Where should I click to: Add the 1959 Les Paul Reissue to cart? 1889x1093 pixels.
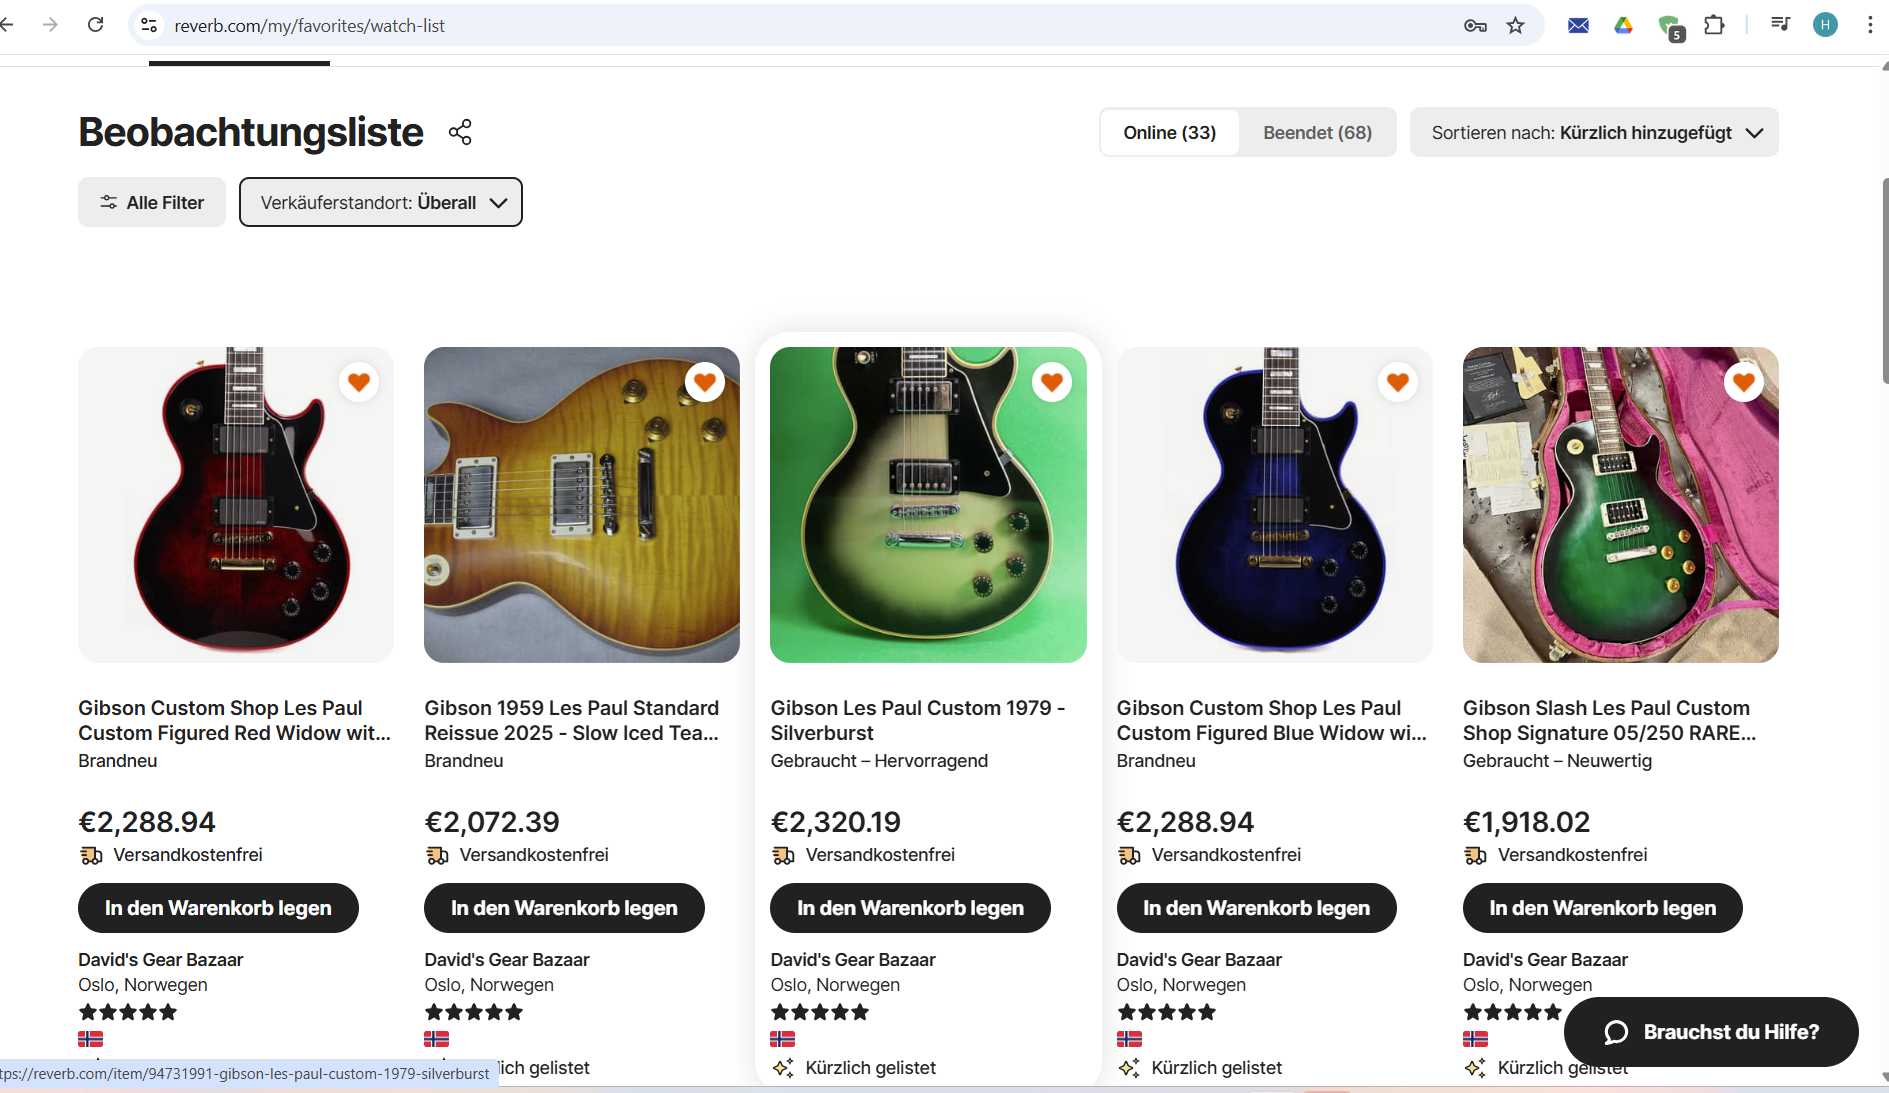[x=564, y=908]
